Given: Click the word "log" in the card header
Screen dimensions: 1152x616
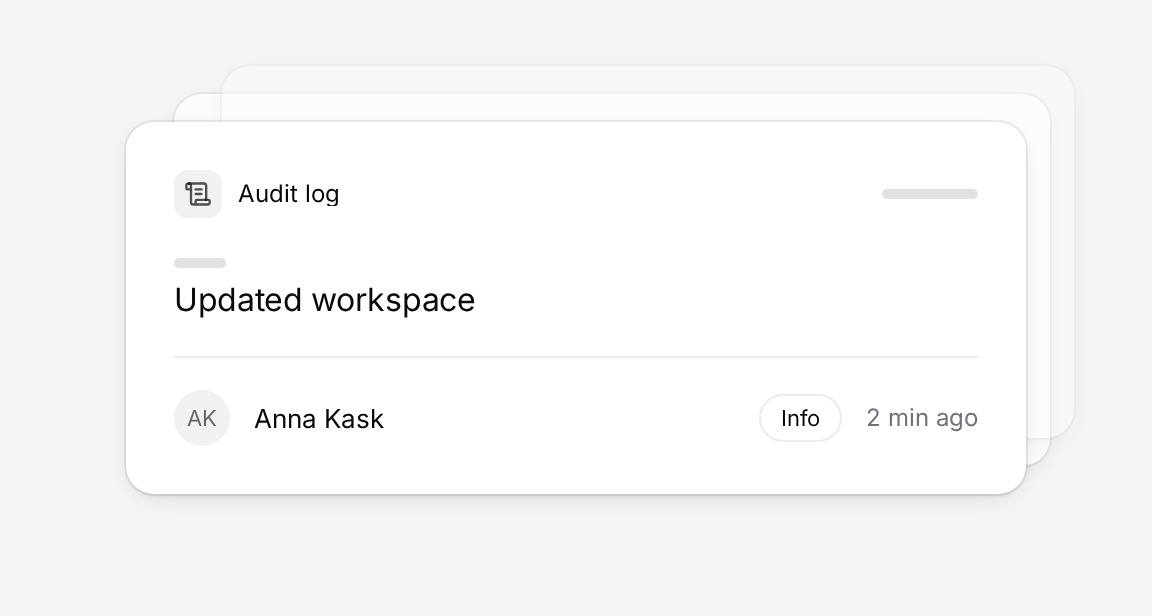Looking at the screenshot, I should pyautogui.click(x=323, y=194).
